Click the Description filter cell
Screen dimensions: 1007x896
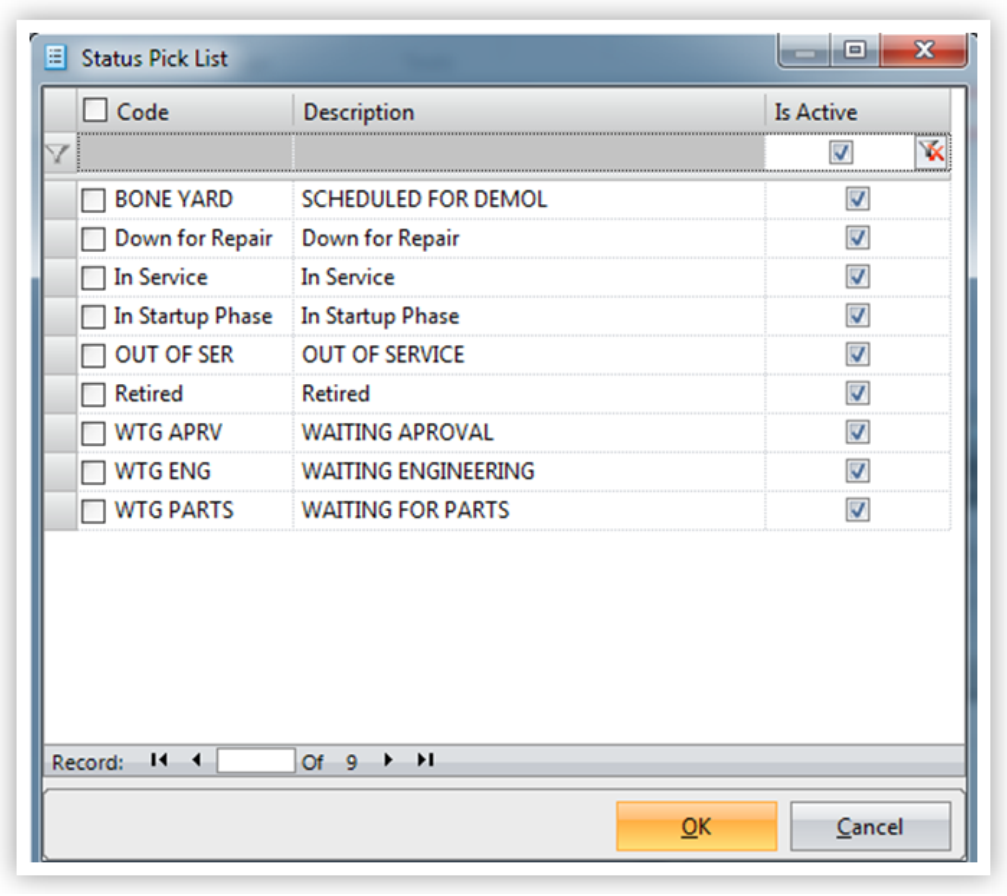(x=528, y=153)
